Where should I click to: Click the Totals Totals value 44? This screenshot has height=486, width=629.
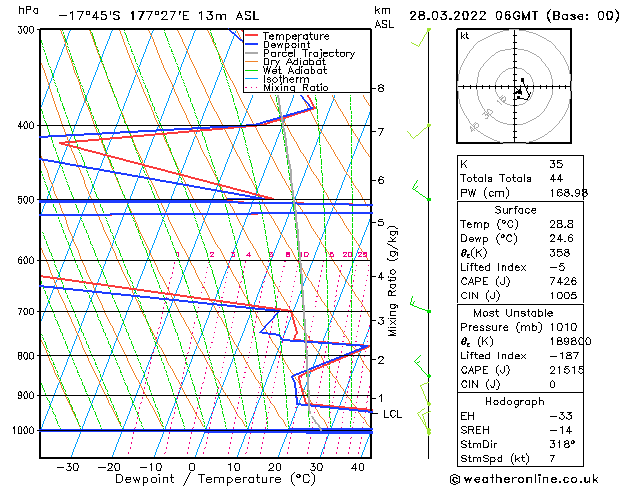click(556, 178)
